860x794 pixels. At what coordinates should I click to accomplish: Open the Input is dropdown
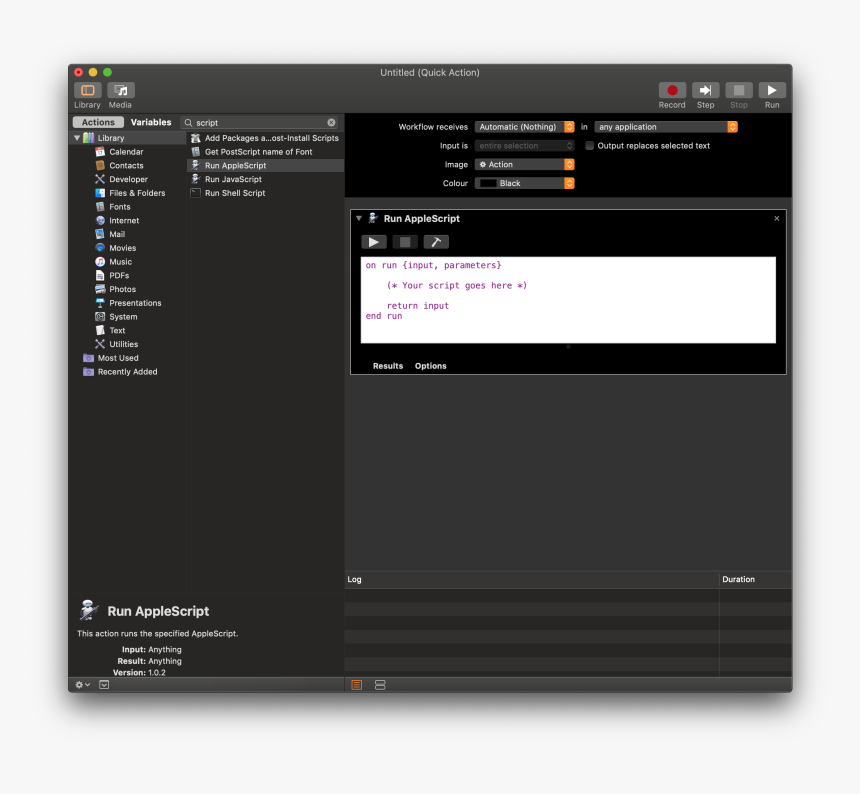[x=524, y=146]
